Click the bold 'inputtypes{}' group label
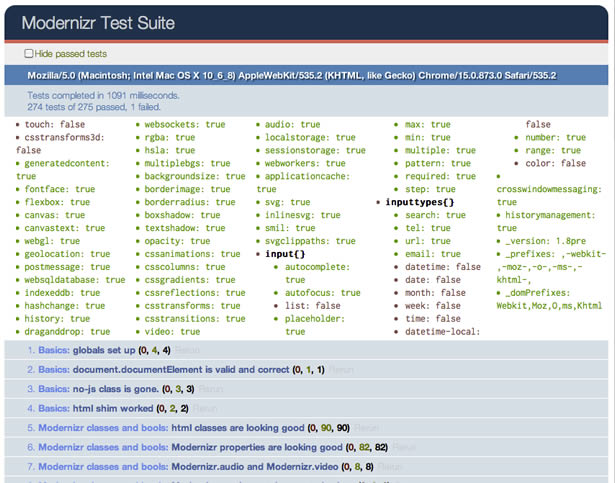 point(420,202)
